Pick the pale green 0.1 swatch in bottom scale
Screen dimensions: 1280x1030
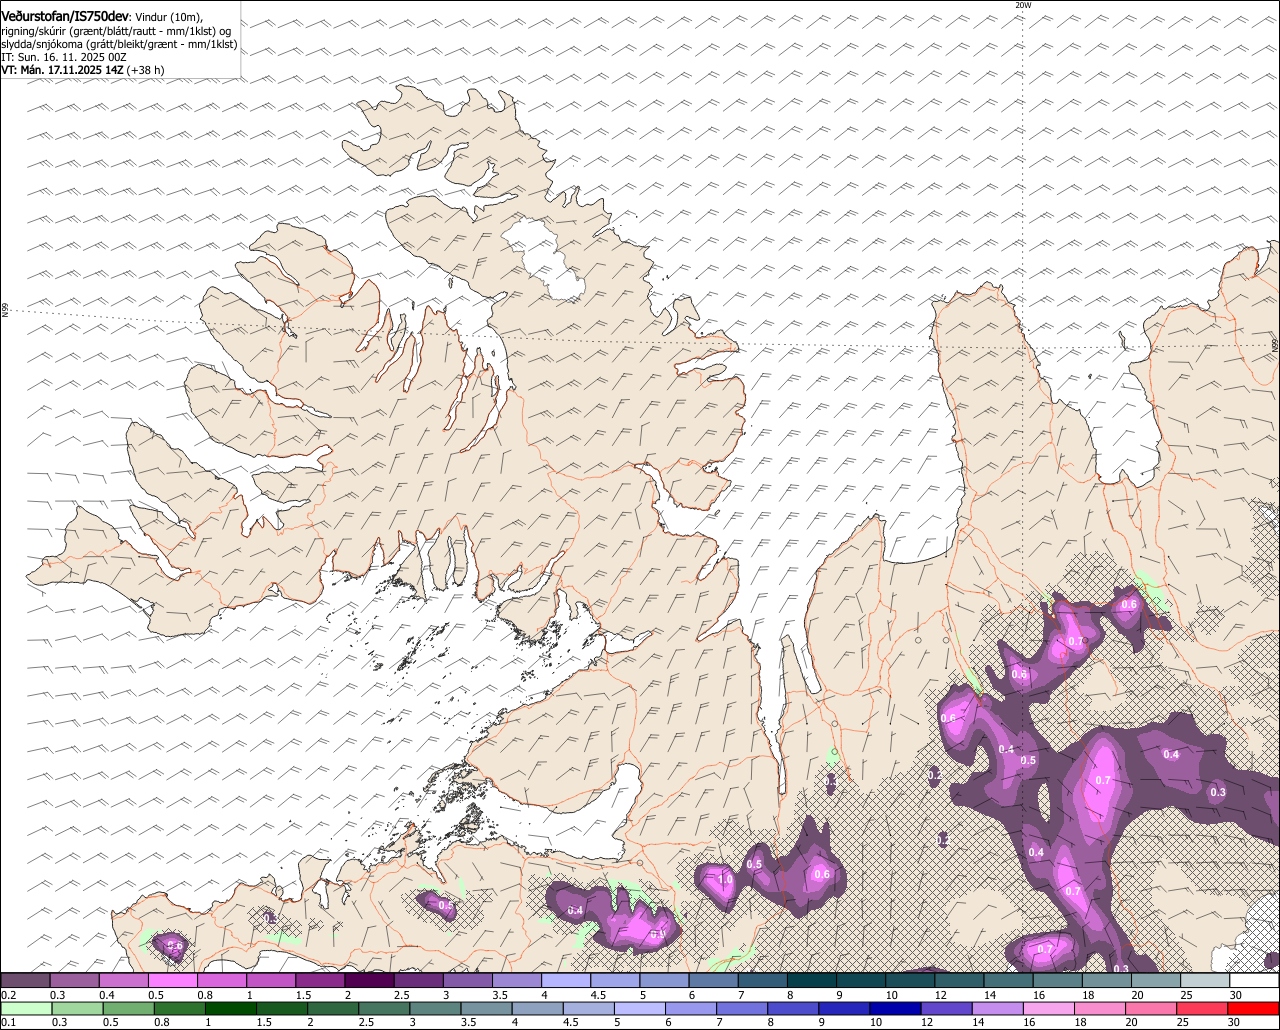pos(26,1008)
